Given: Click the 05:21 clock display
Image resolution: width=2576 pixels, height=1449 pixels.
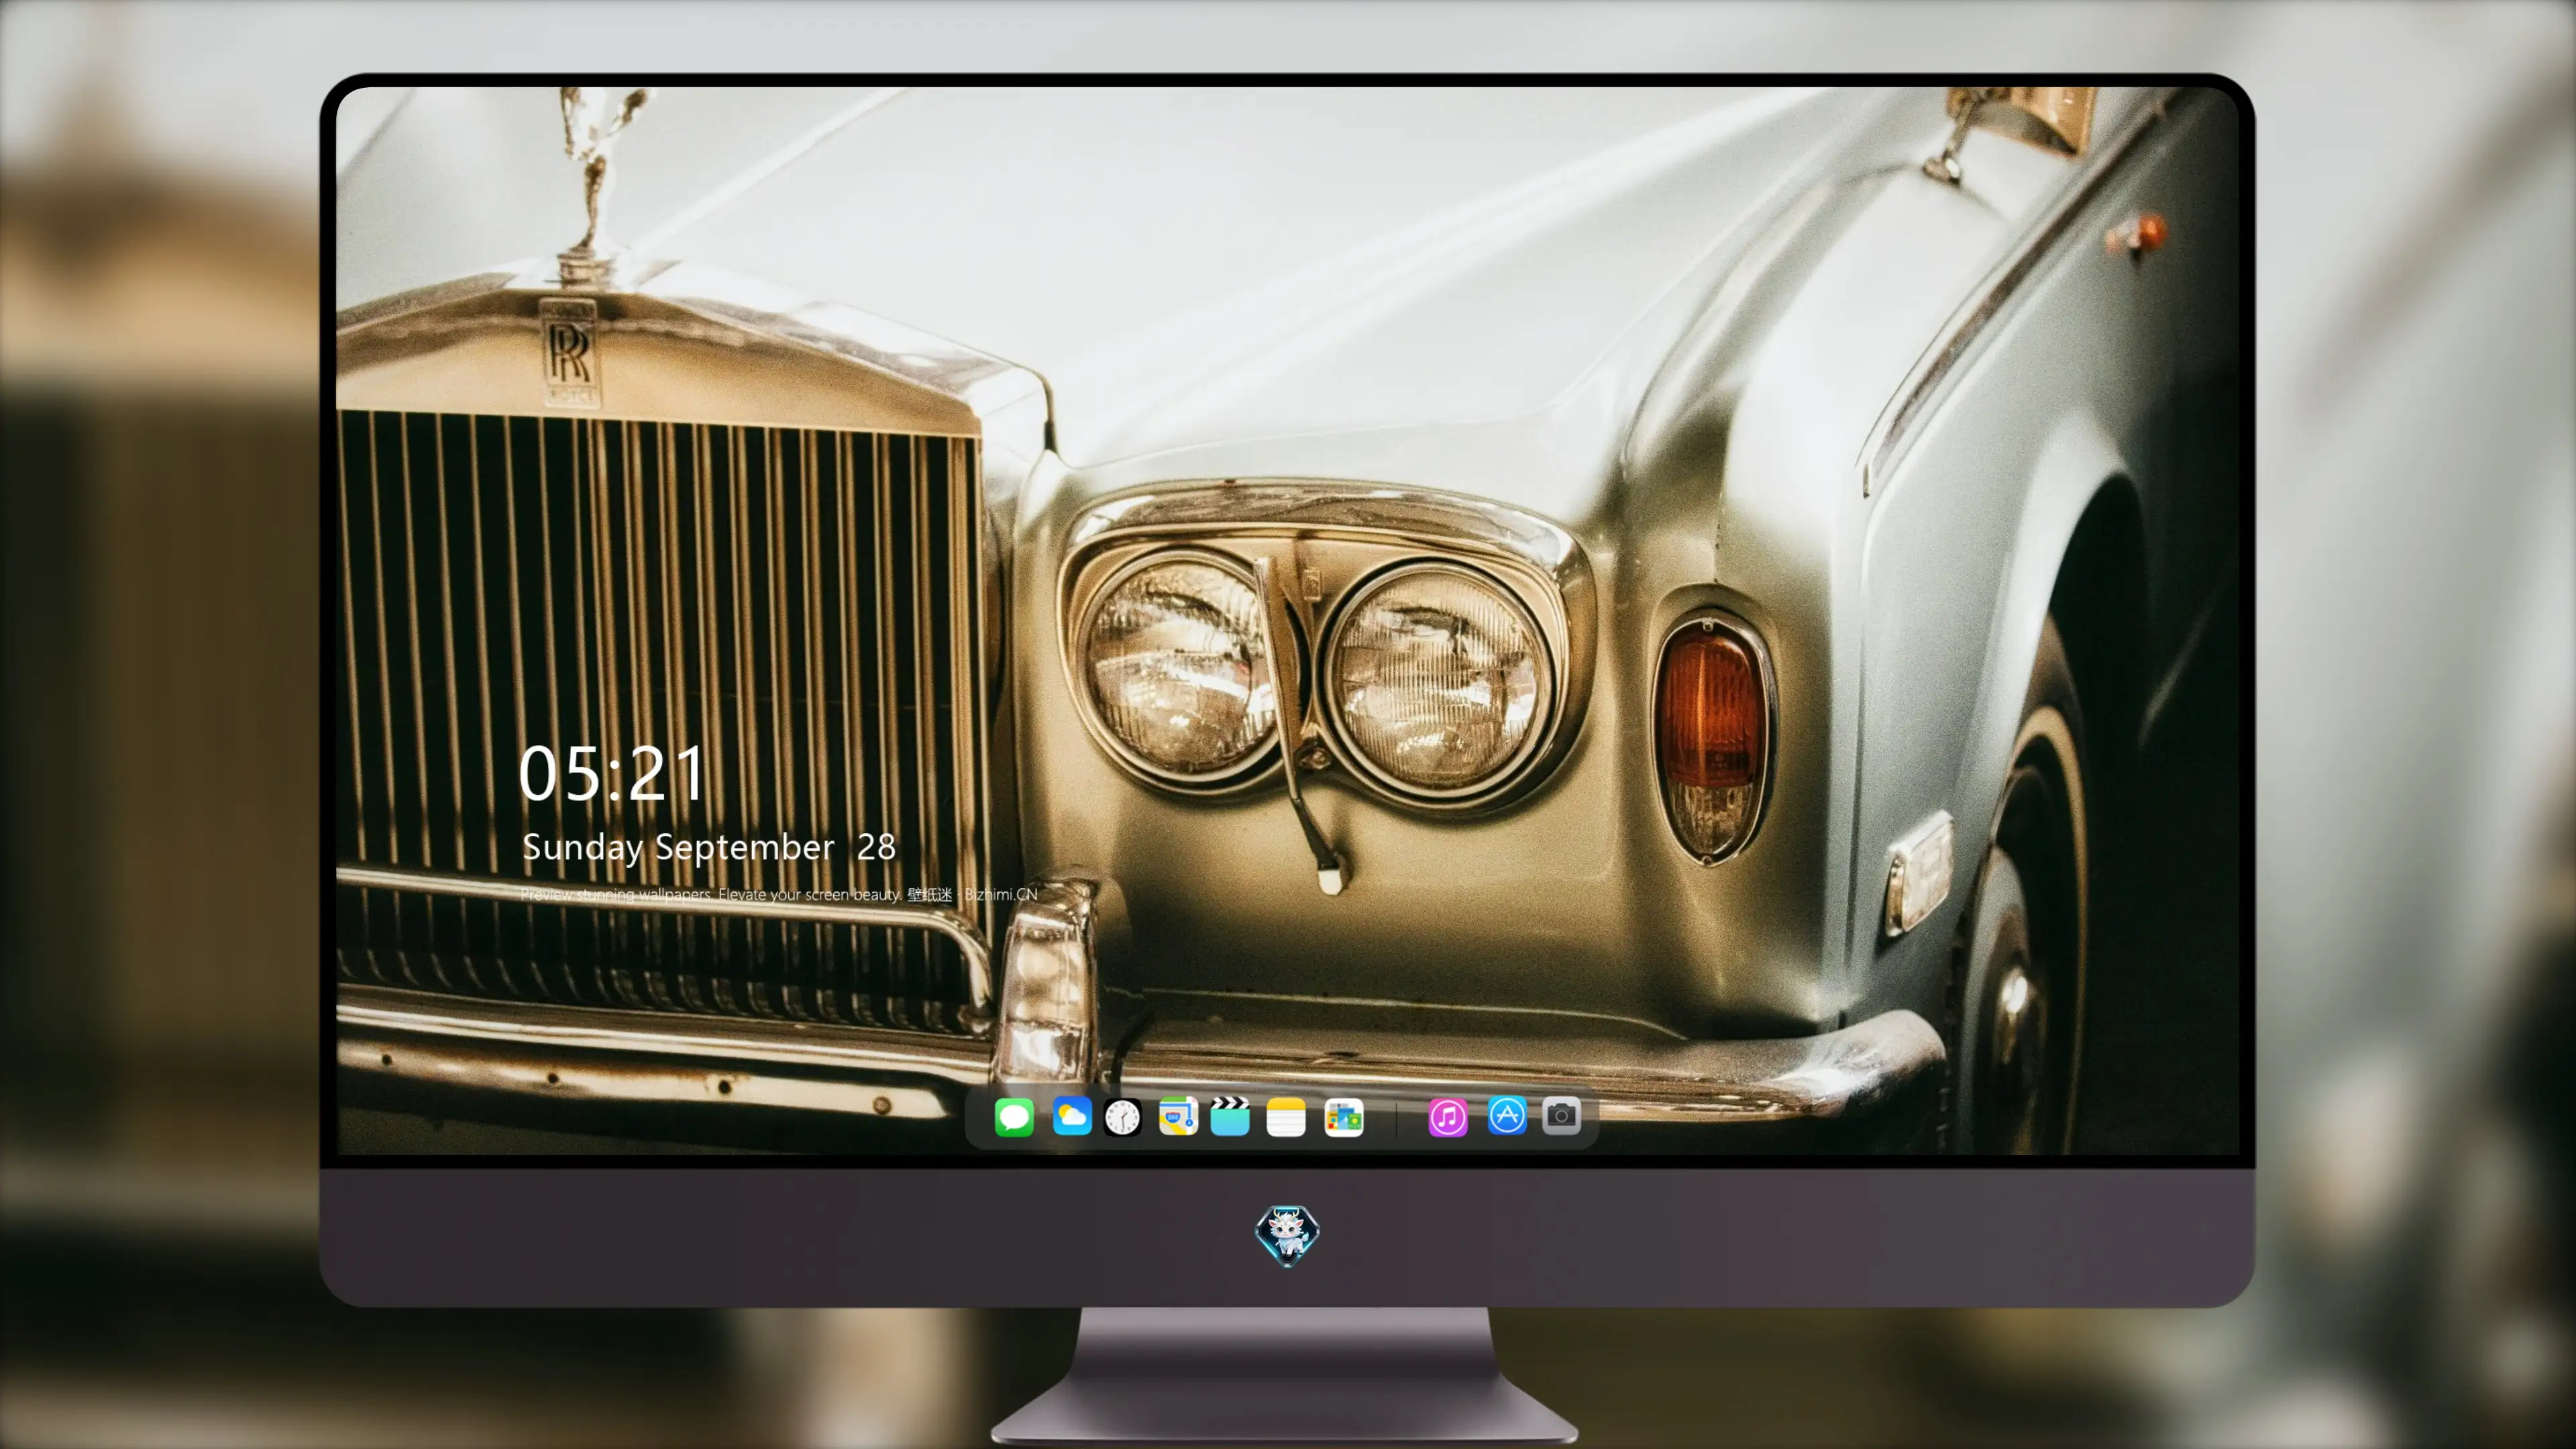Looking at the screenshot, I should [612, 774].
